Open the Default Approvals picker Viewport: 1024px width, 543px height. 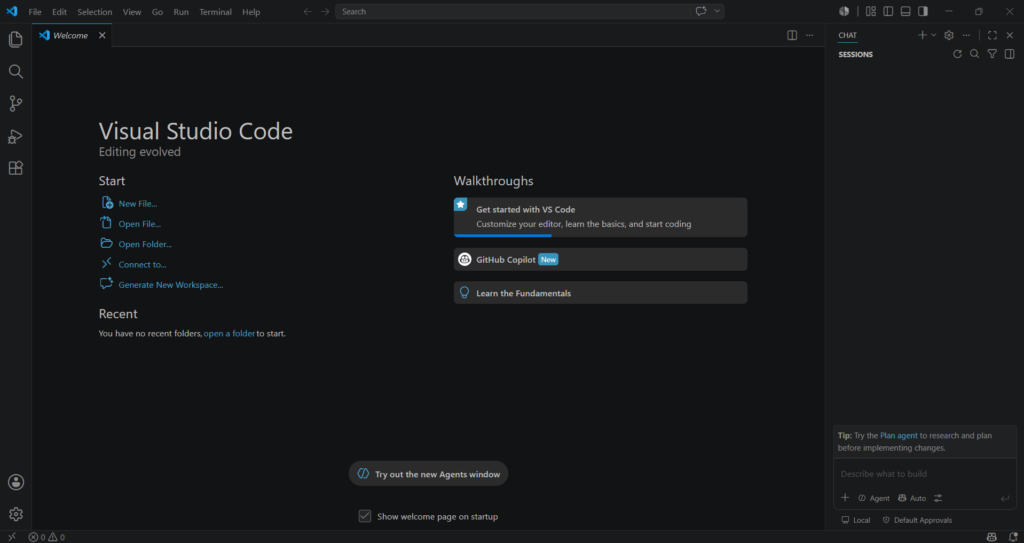[917, 520]
